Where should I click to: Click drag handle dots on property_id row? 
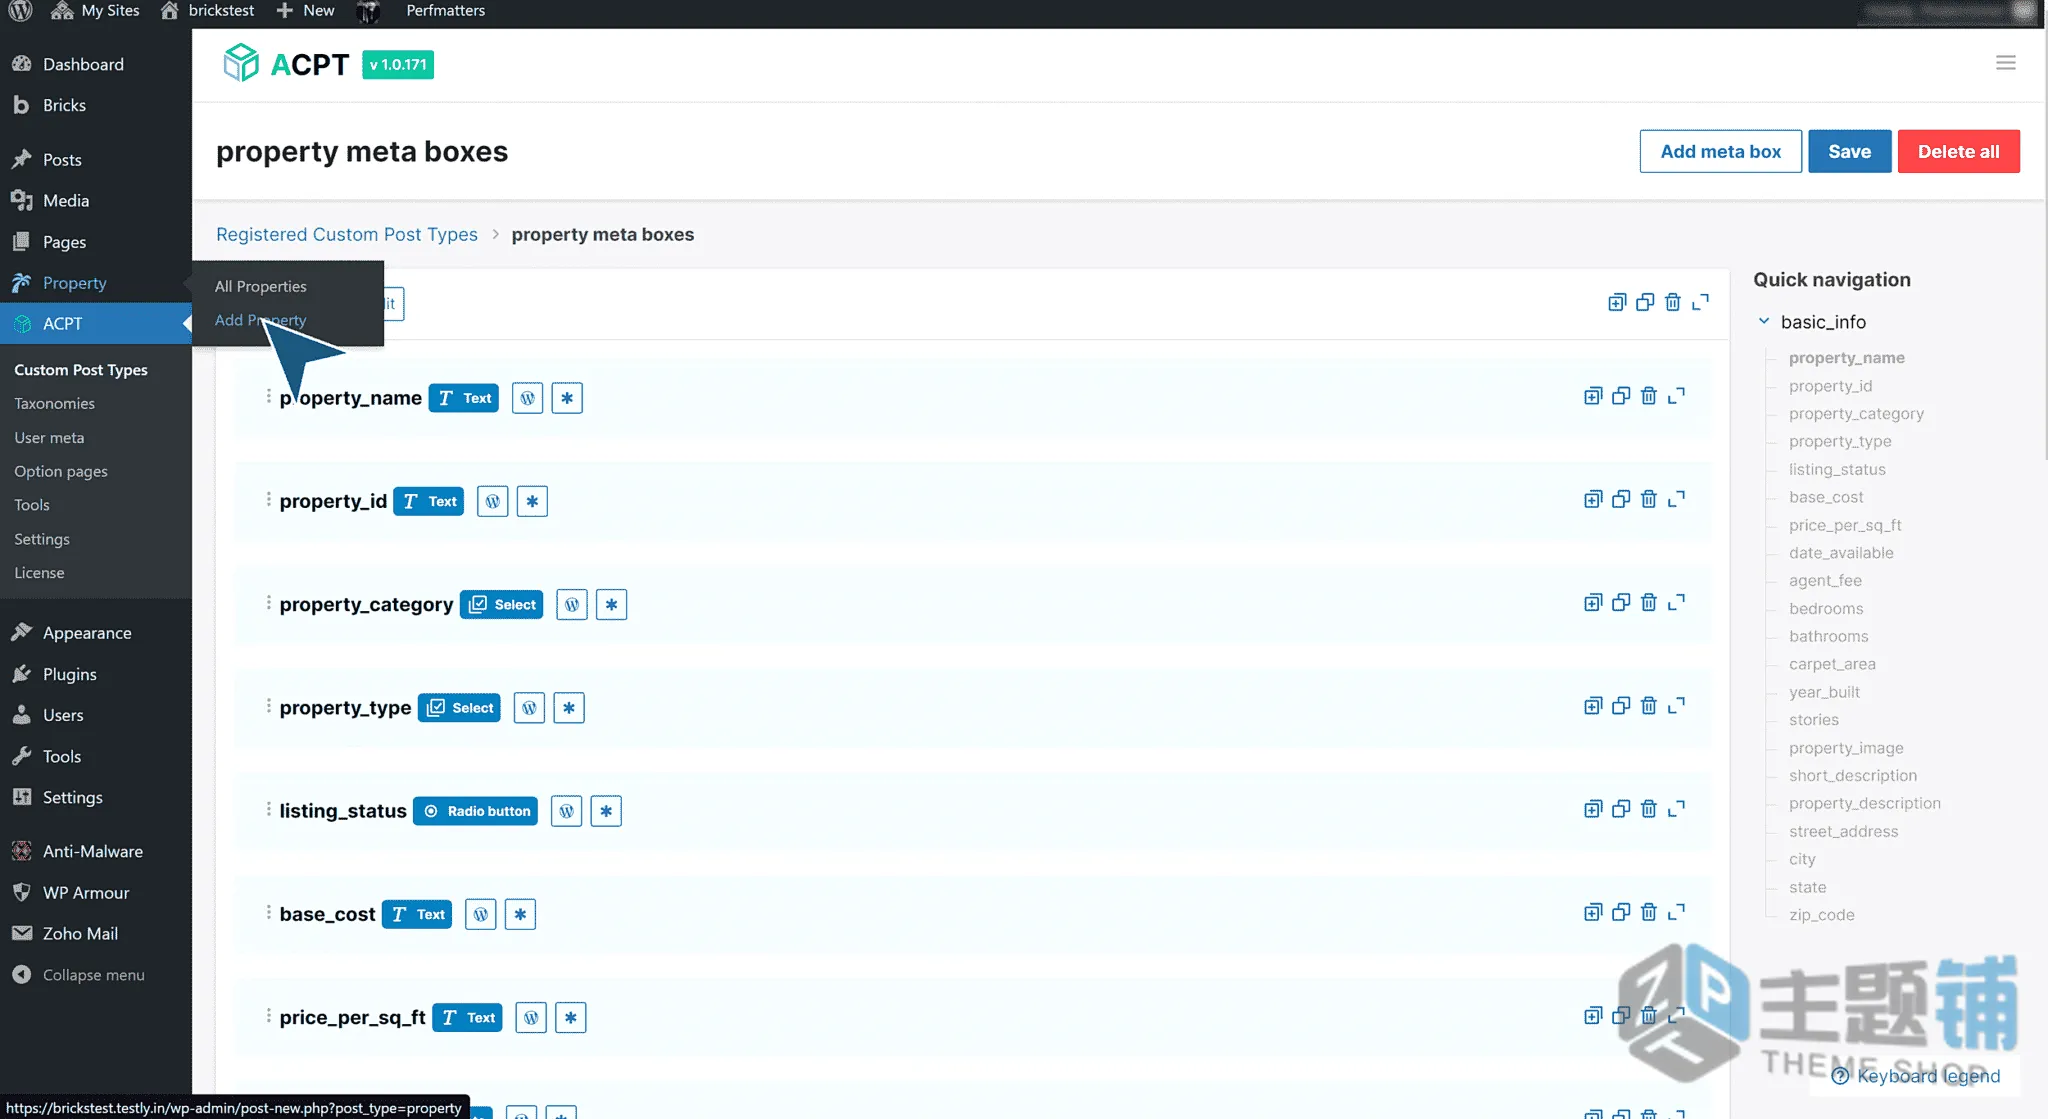coord(268,500)
